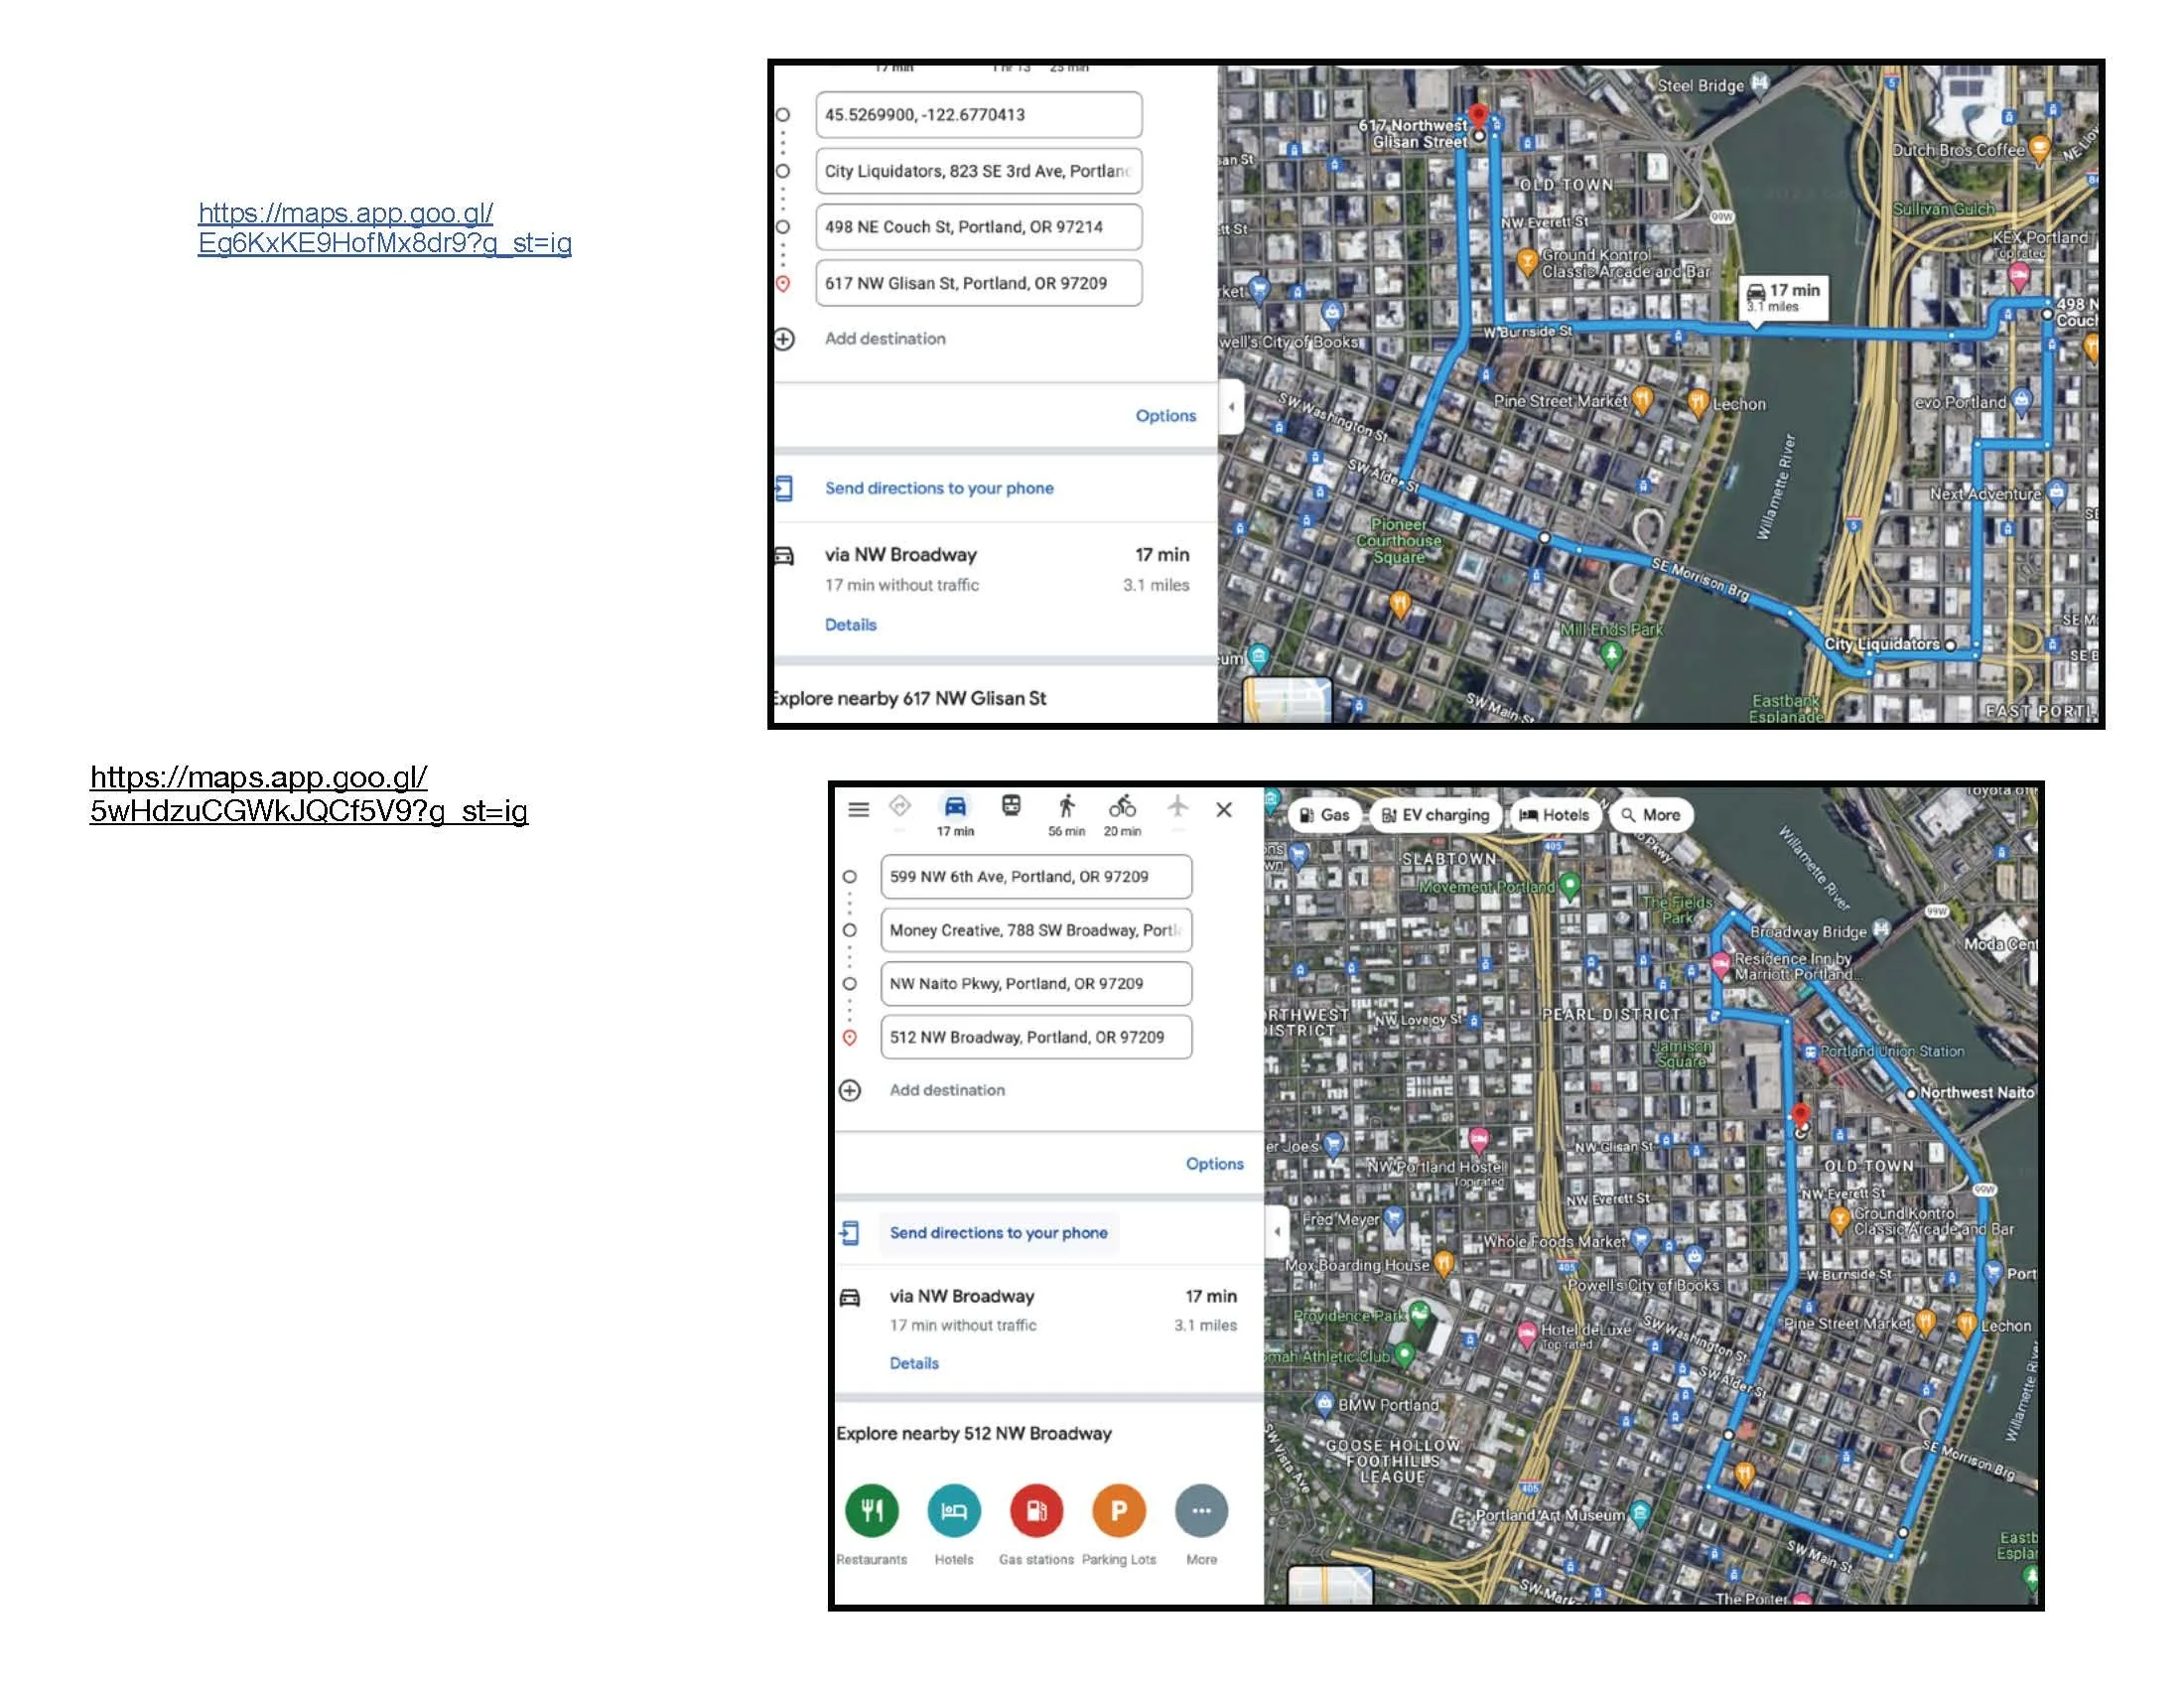Click highlighted Send directions to your phone, lower panel
The image size is (2184, 1688).
(999, 1233)
